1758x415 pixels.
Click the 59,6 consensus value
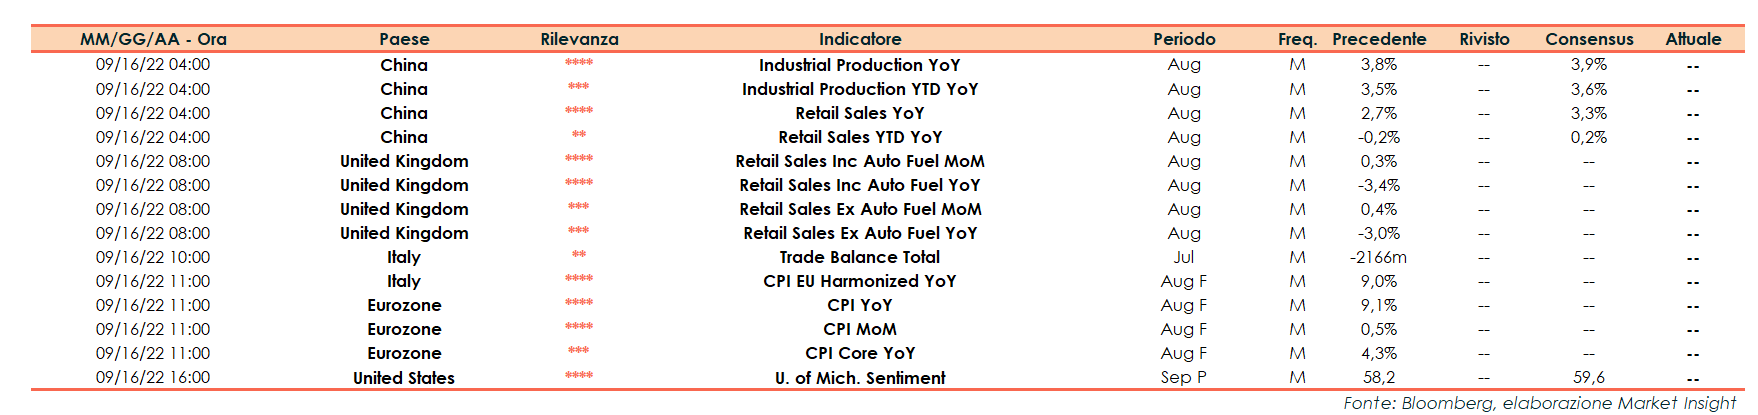coord(1589,378)
